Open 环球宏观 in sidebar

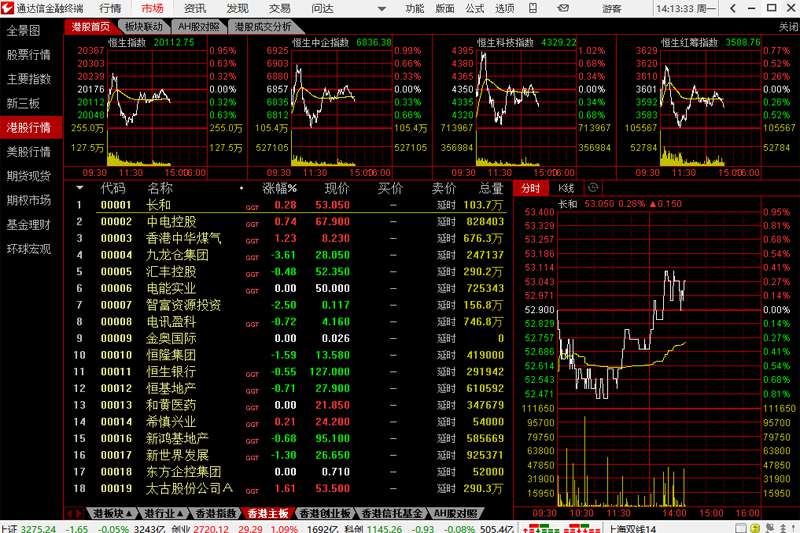(29, 249)
